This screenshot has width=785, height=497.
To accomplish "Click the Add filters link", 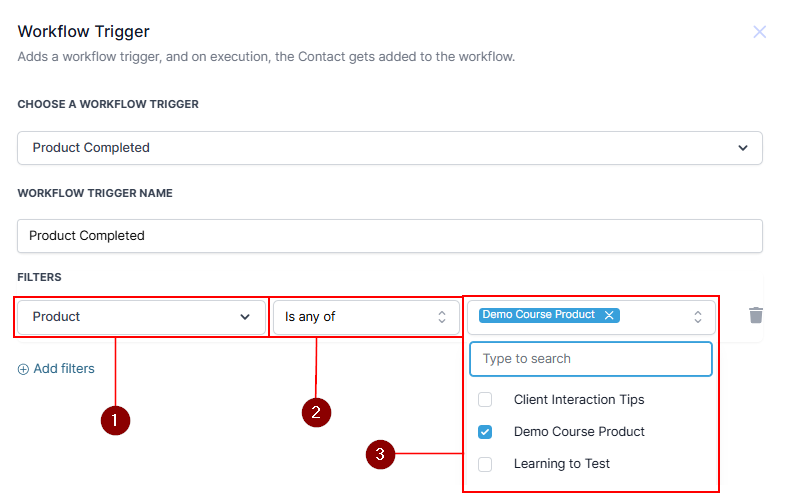I will coord(64,369).
